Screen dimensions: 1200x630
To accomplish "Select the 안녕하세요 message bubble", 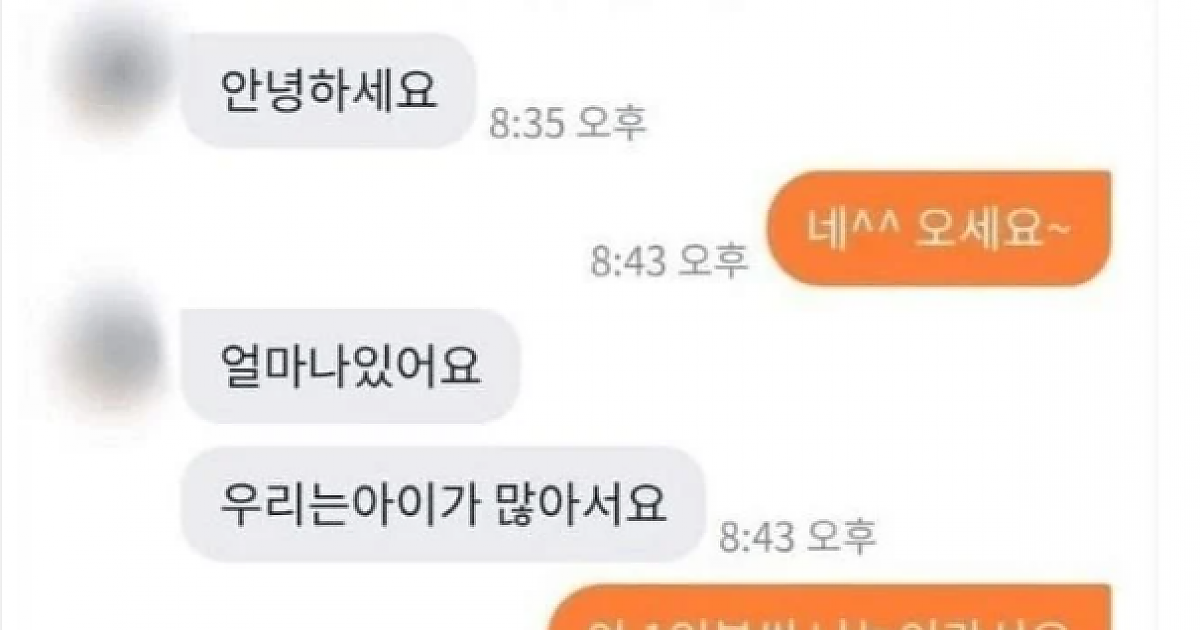I will pos(327,90).
